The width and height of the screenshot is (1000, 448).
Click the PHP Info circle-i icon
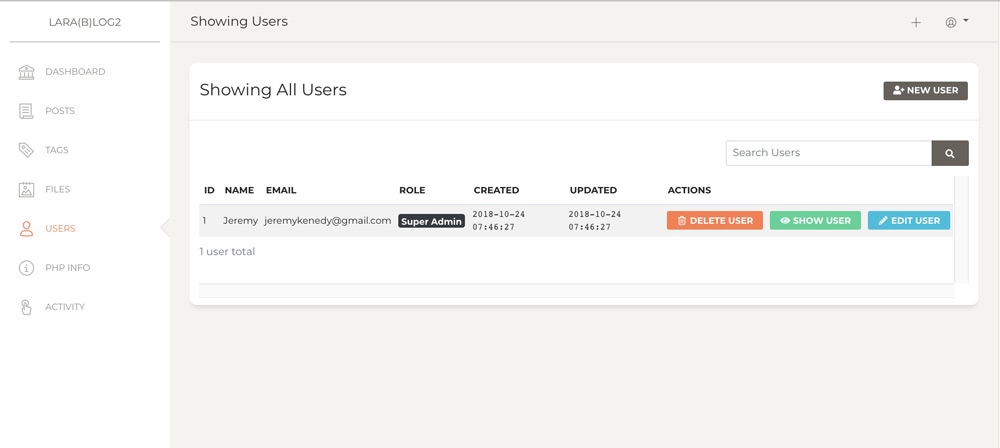coord(26,268)
